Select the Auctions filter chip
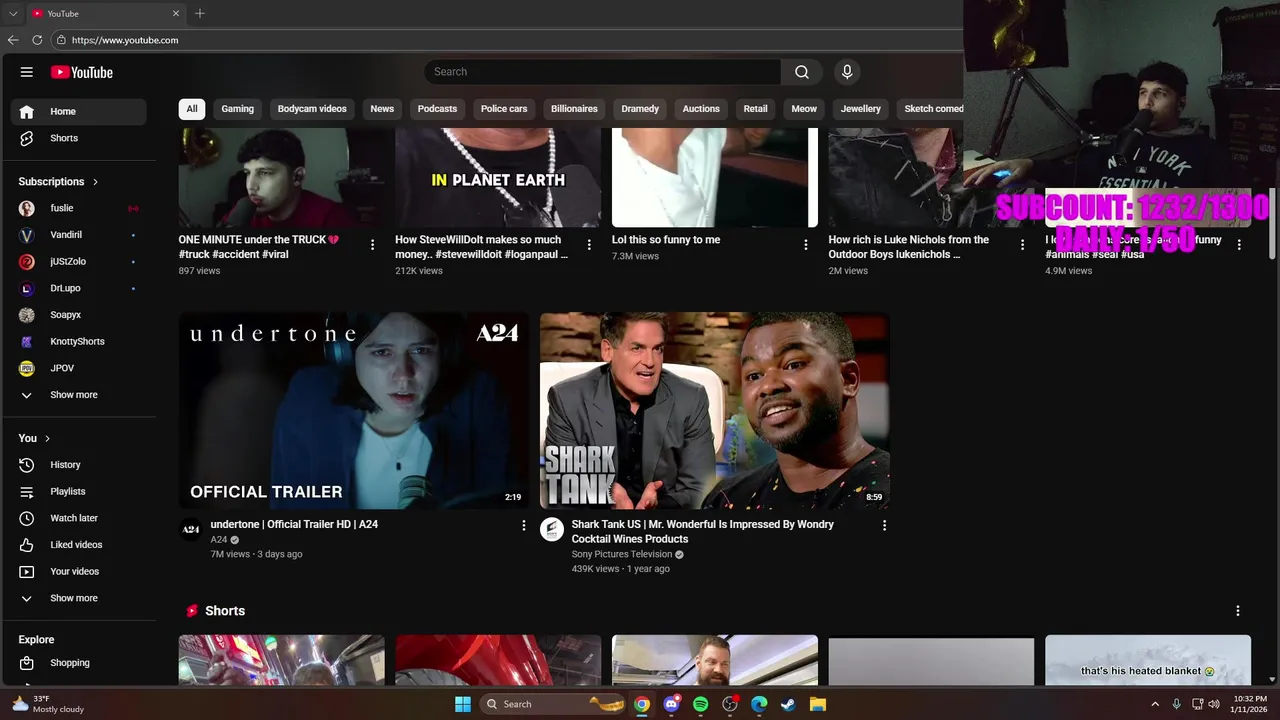The width and height of the screenshot is (1280, 720). pyautogui.click(x=701, y=109)
